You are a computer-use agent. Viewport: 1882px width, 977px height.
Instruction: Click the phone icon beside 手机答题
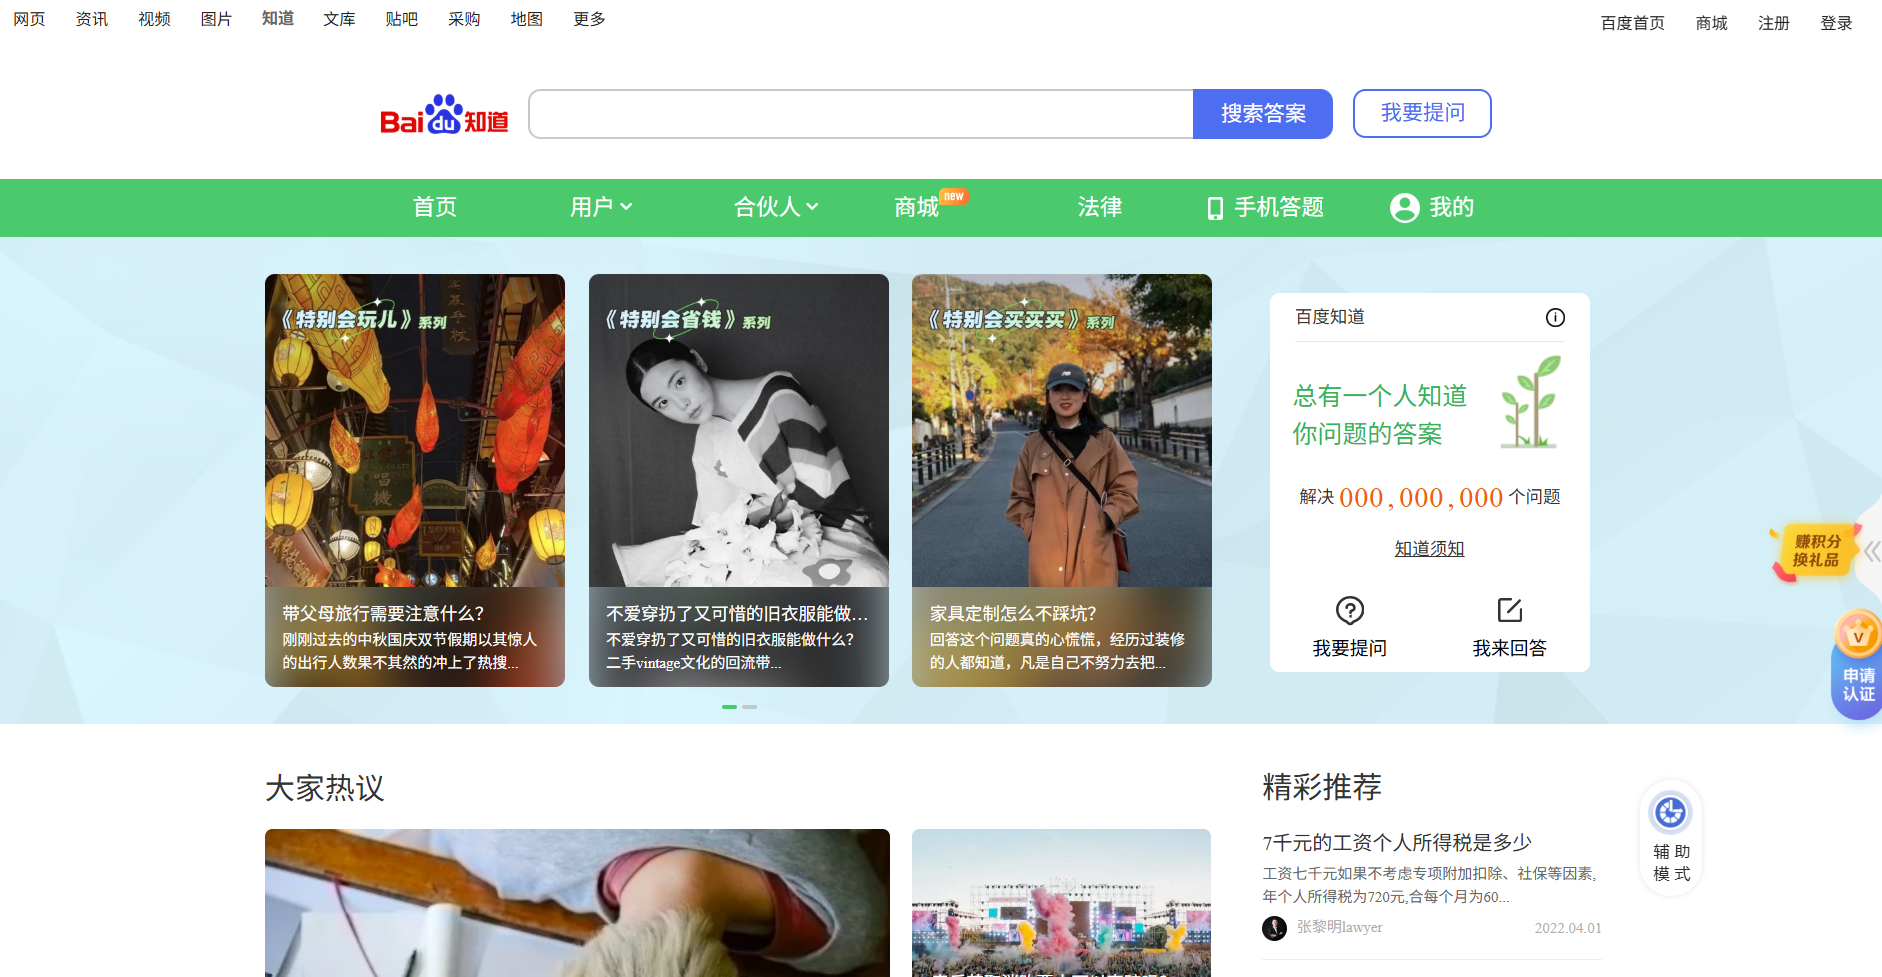point(1215,208)
